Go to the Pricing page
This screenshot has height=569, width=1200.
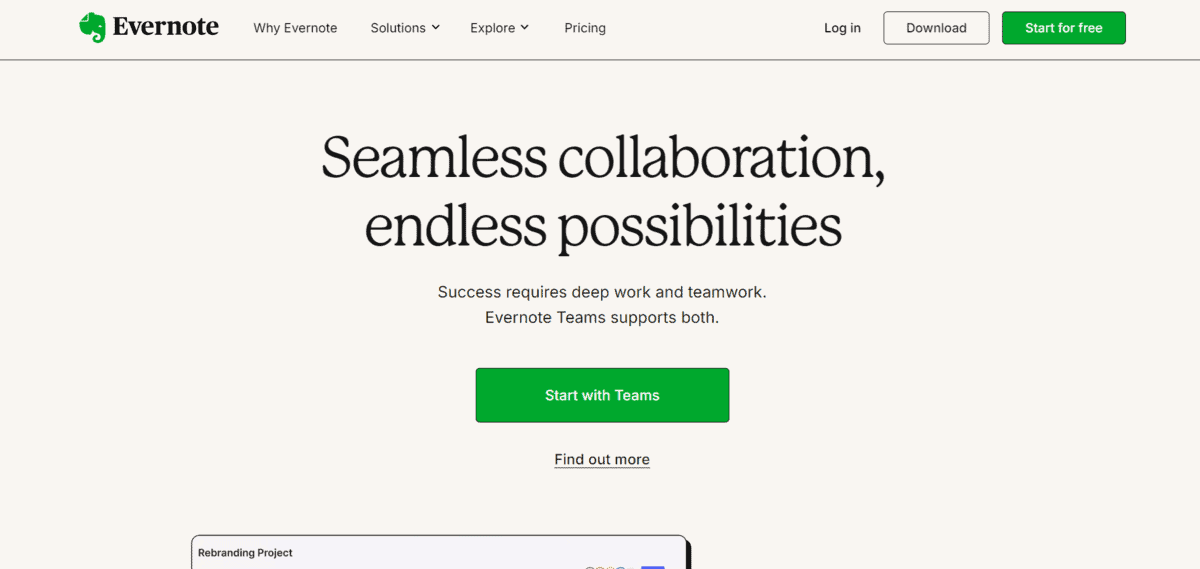coord(585,28)
